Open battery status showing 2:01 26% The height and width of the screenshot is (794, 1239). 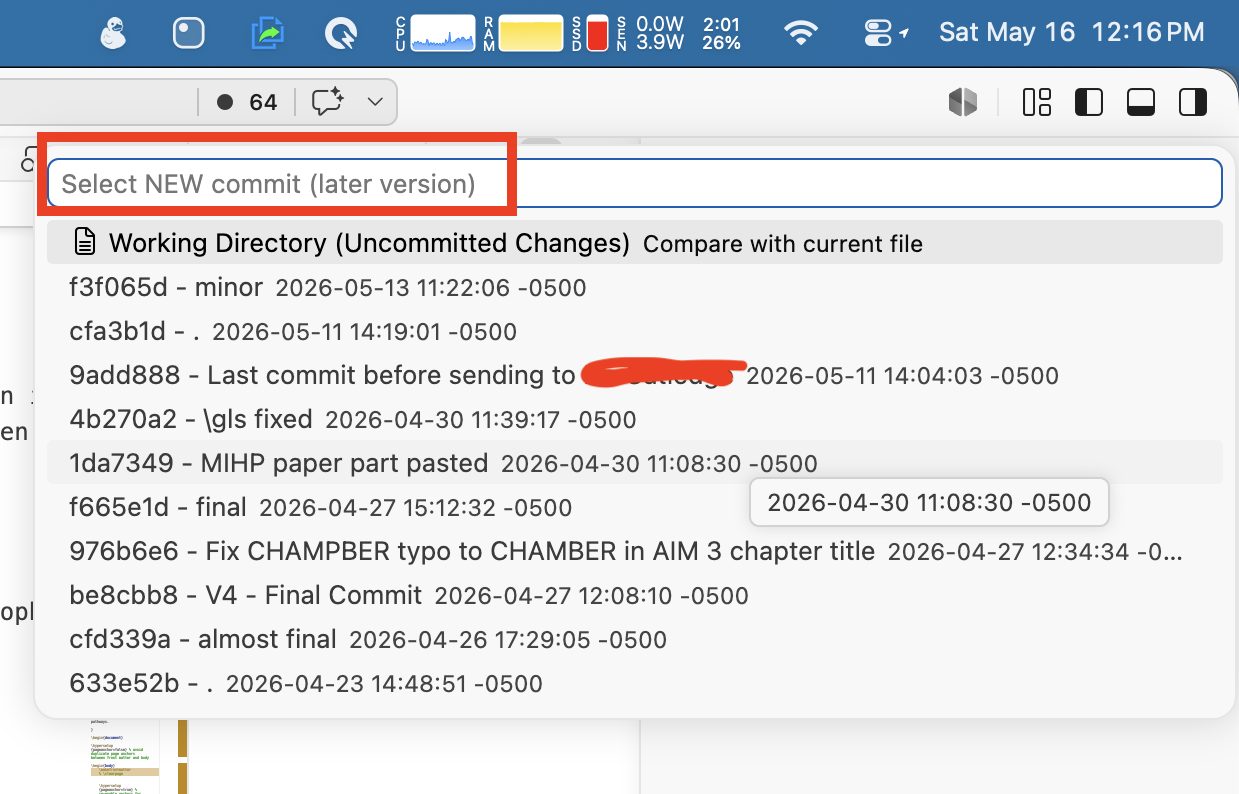tap(722, 34)
